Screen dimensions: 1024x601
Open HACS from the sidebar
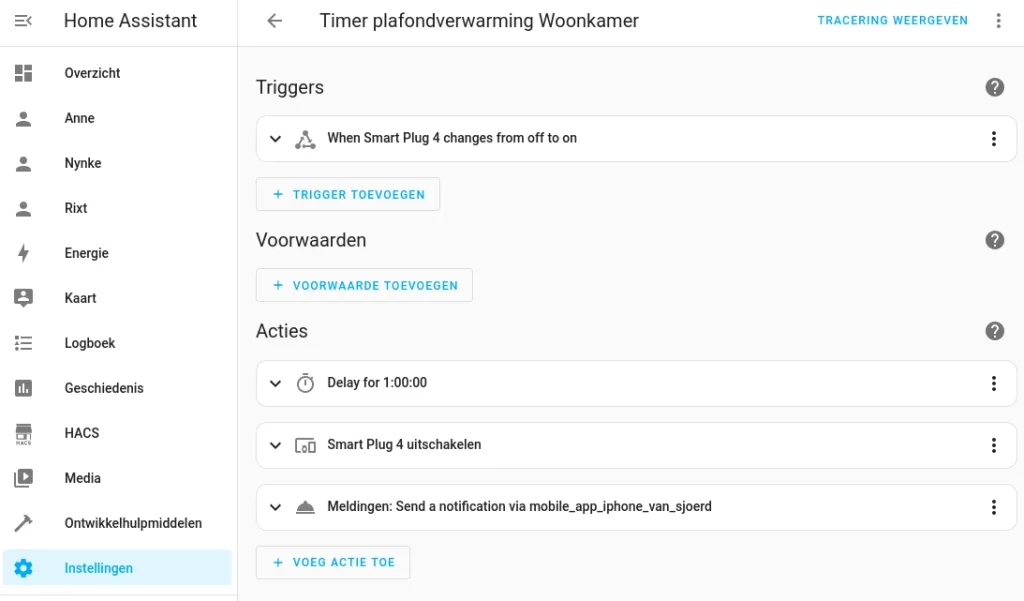click(81, 433)
